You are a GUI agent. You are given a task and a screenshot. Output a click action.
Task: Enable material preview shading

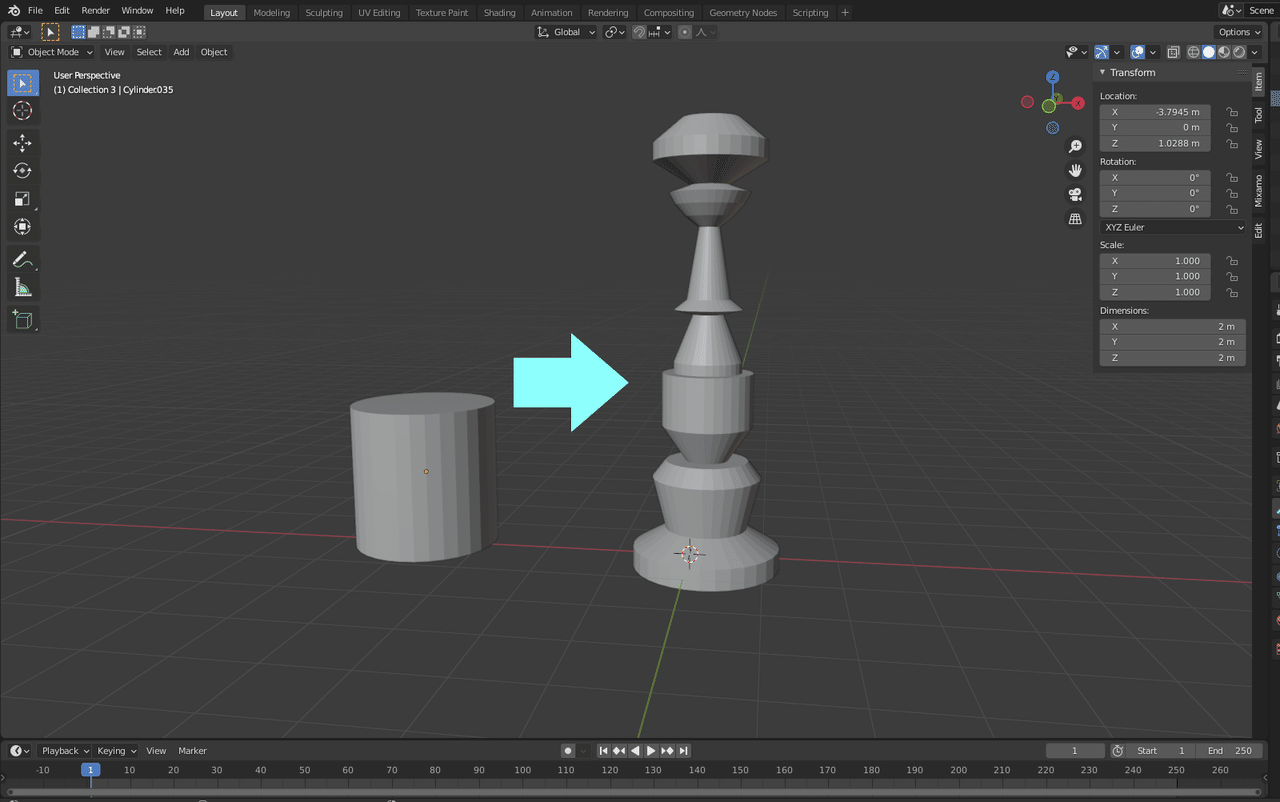point(1224,52)
